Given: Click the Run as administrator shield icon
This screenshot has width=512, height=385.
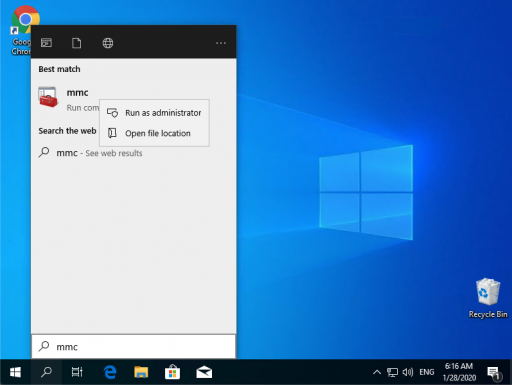Looking at the screenshot, I should click(x=112, y=113).
